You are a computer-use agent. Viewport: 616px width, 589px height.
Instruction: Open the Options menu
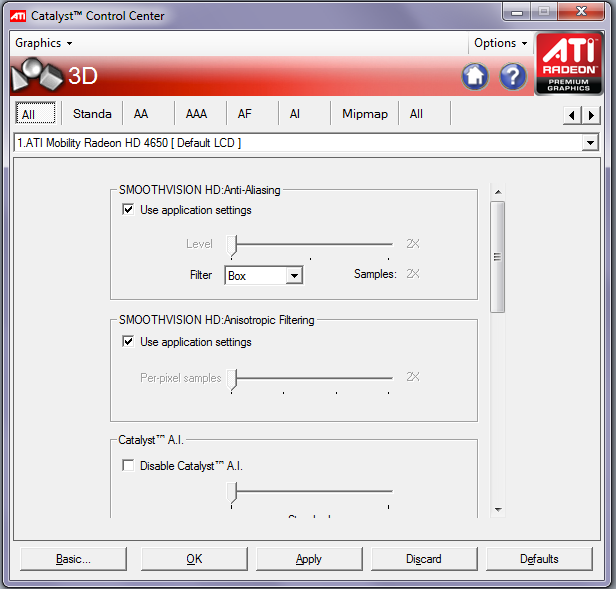coord(500,43)
